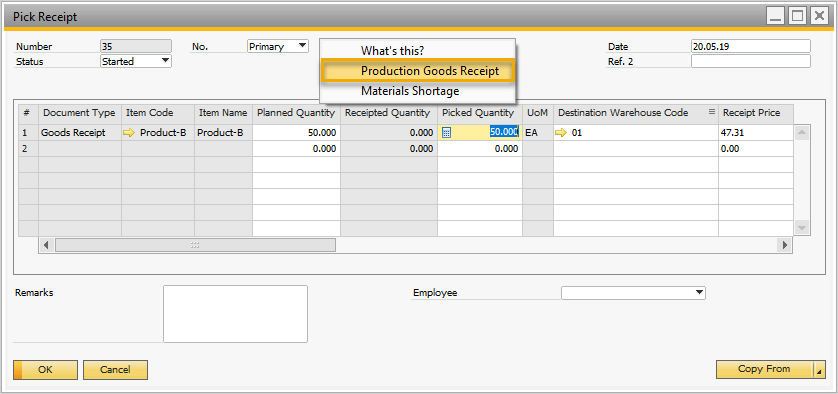This screenshot has width=838, height=394.
Task: Close the Pick Receipt window
Action: 819,17
